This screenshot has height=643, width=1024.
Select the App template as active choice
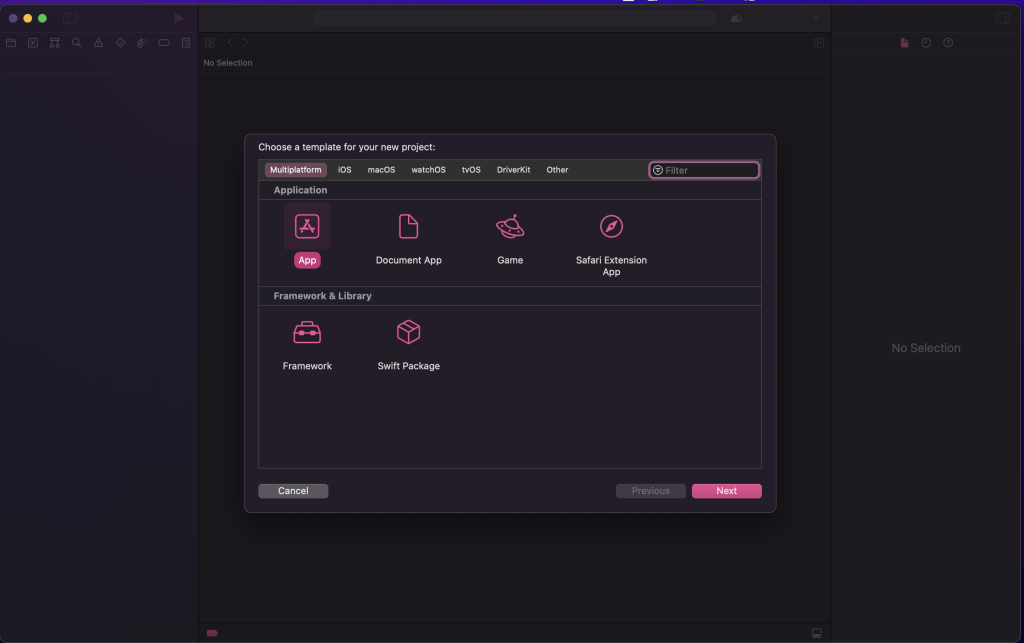tap(307, 226)
